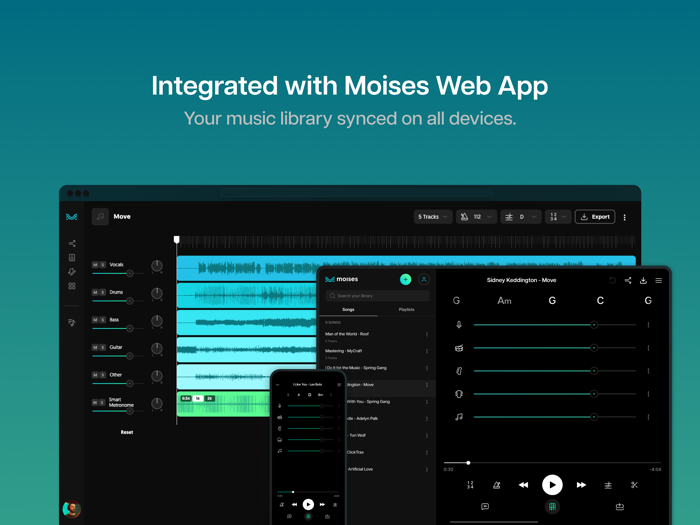
Task: Click the lyrics speech-bubble icon on tablet
Action: [485, 507]
